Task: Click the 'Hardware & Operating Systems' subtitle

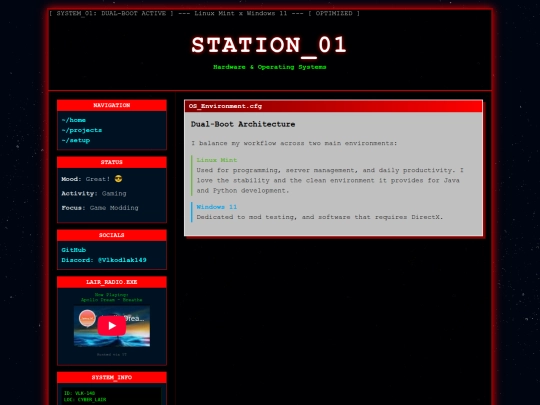Action: click(x=270, y=67)
